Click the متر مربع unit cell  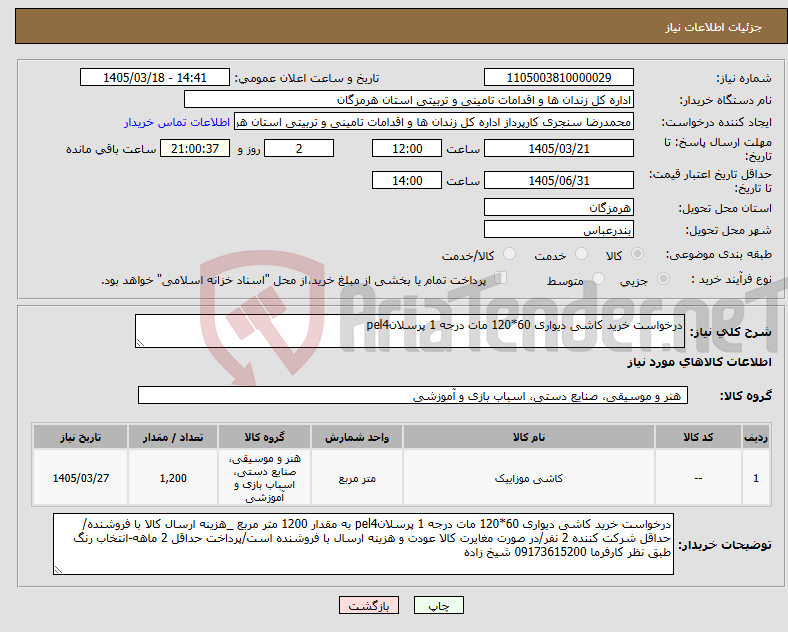pyautogui.click(x=357, y=478)
